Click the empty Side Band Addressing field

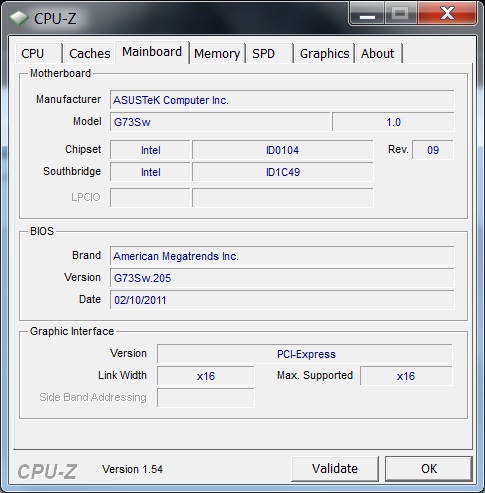click(206, 398)
